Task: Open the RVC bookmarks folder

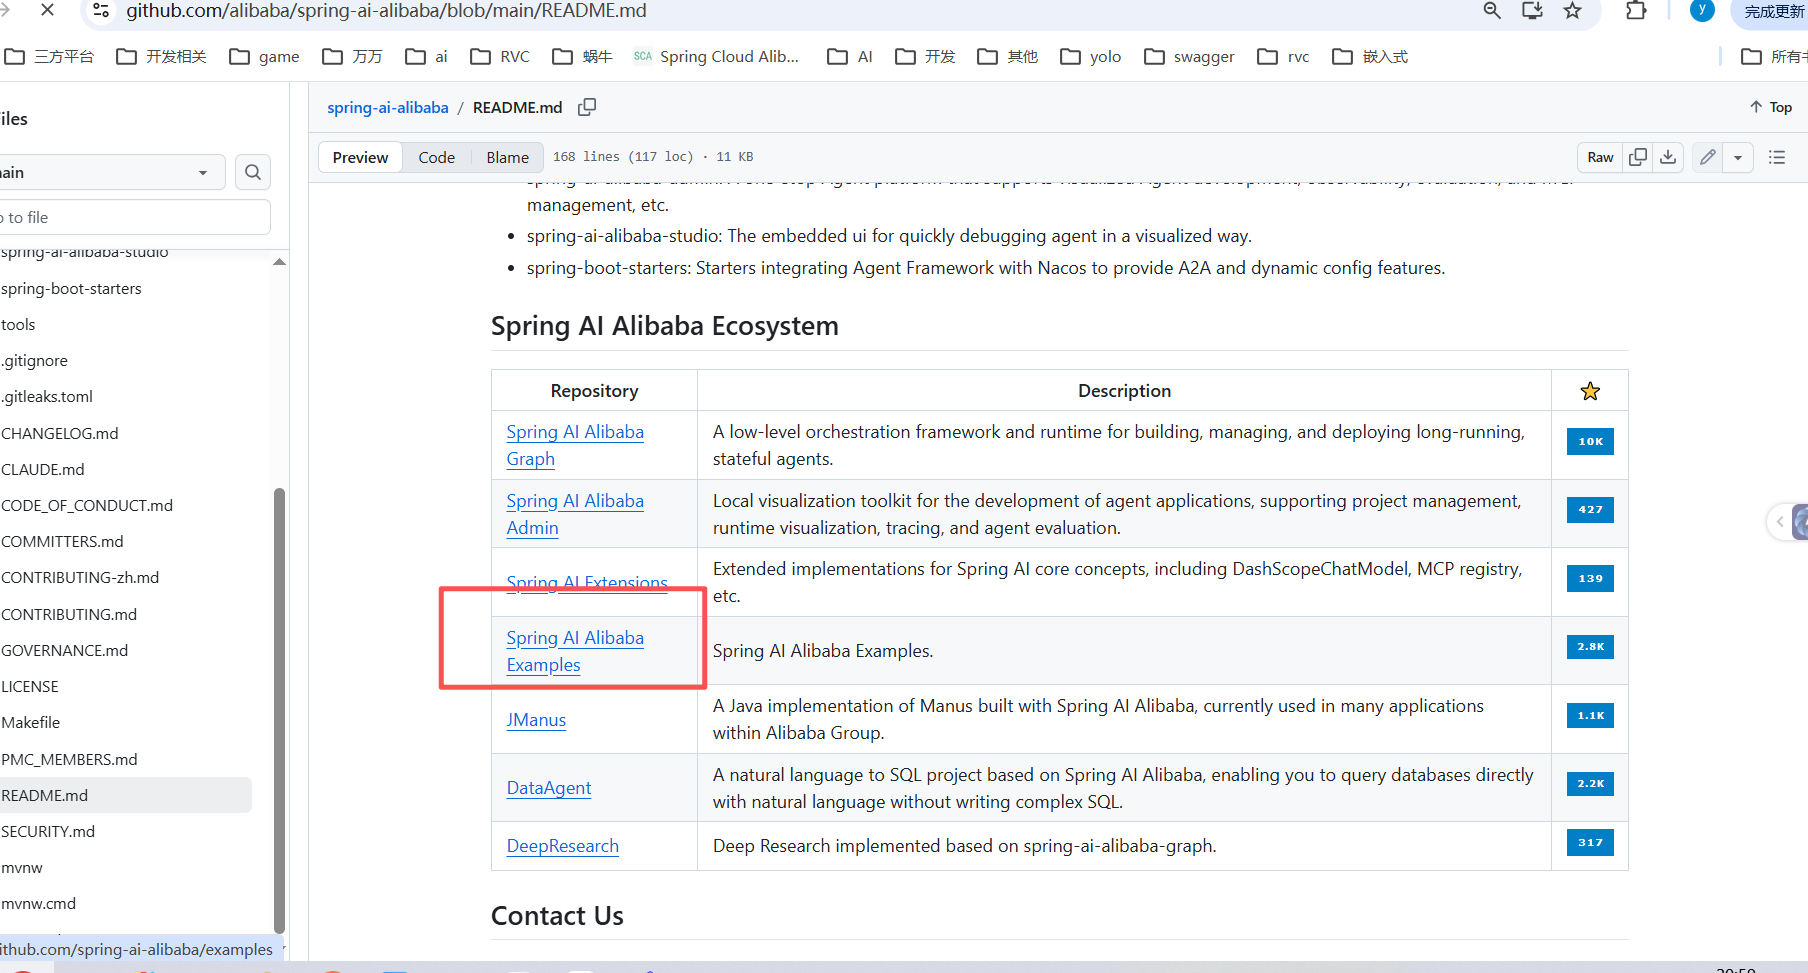Action: pos(500,57)
